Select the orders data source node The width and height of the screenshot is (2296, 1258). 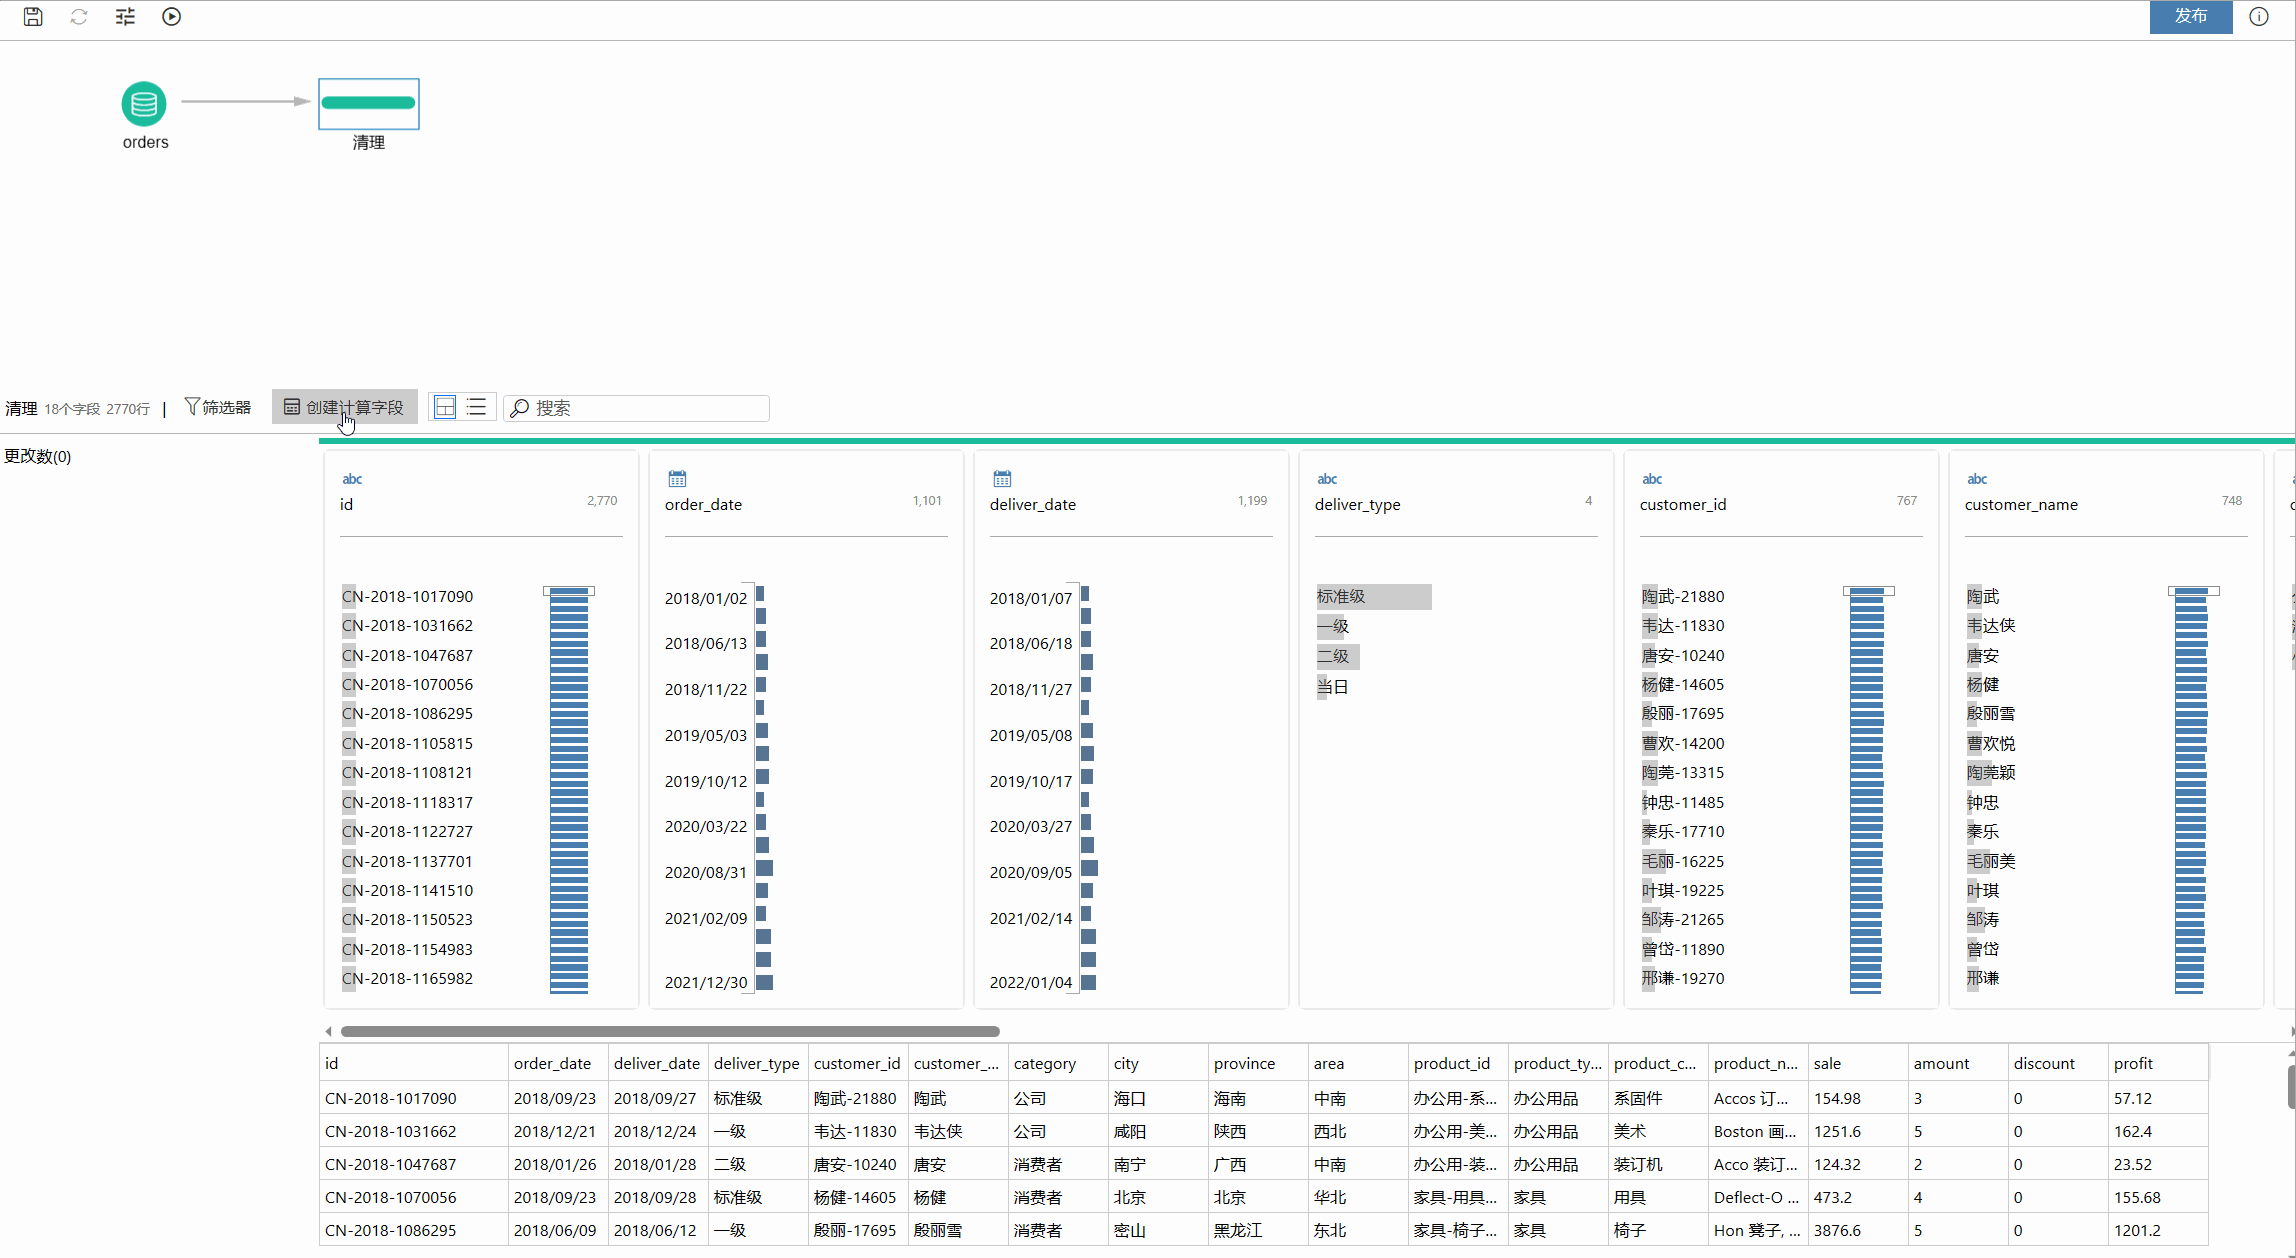144,104
